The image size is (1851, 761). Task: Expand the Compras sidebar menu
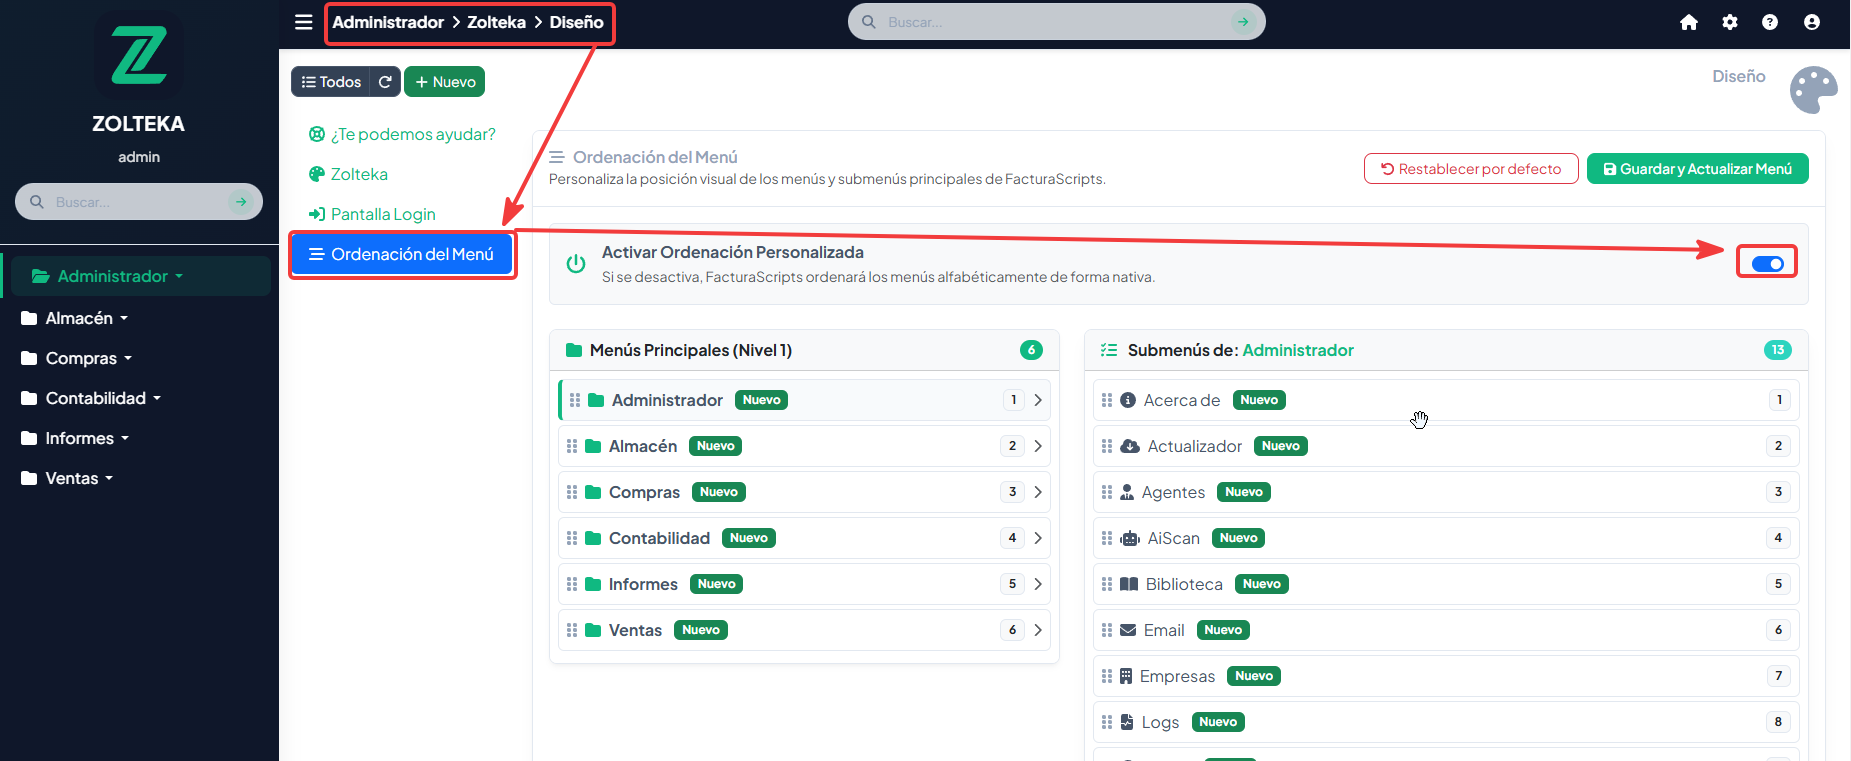77,358
